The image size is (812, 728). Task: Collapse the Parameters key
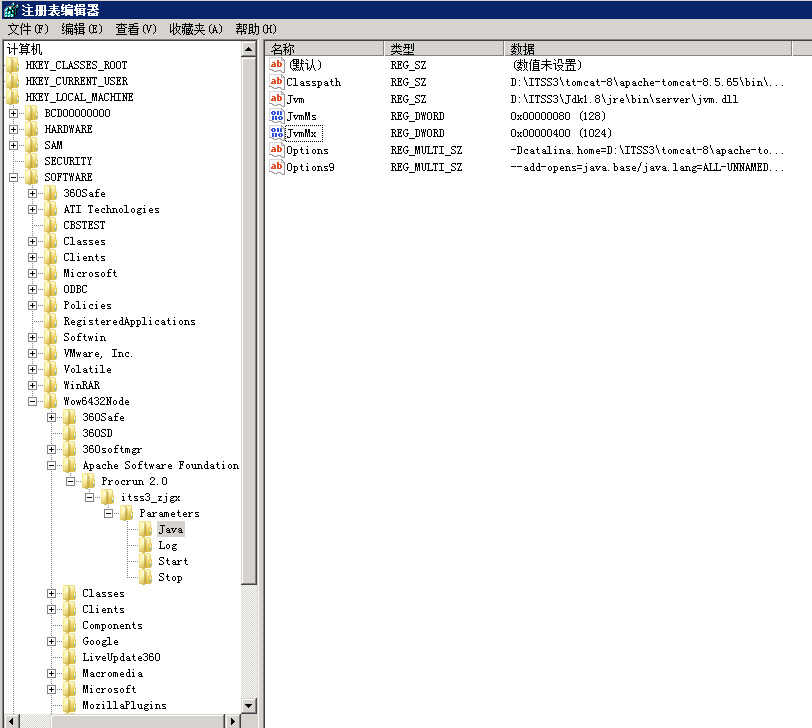coord(108,513)
